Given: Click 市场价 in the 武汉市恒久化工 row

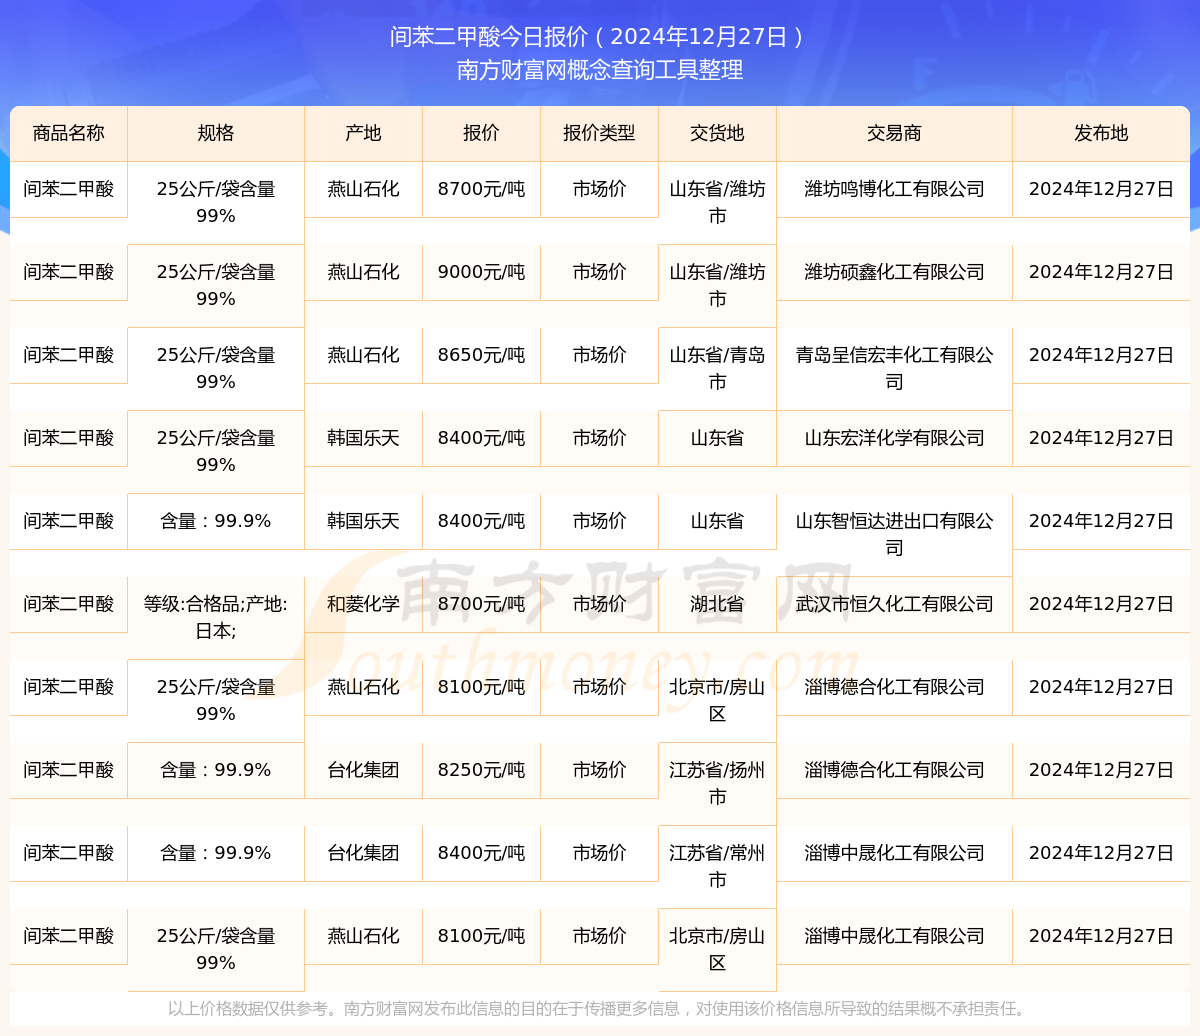Looking at the screenshot, I should click(599, 604).
